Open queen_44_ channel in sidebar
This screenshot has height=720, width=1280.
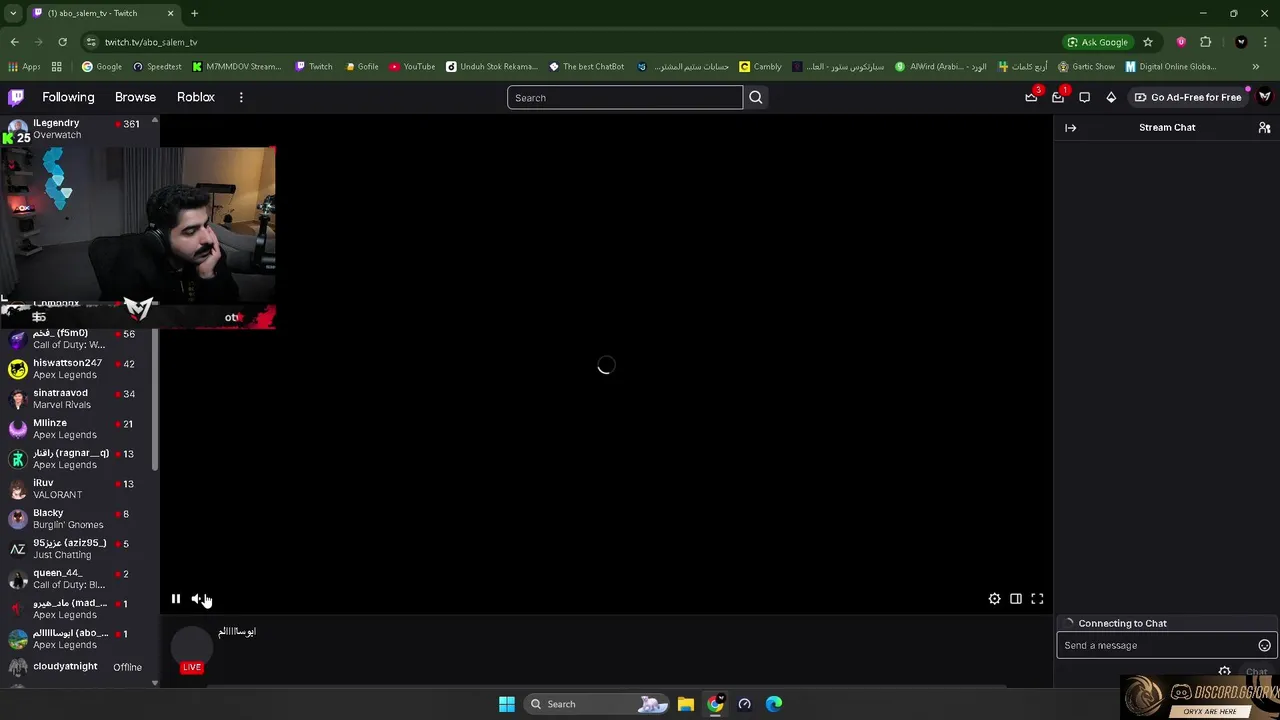click(78, 579)
